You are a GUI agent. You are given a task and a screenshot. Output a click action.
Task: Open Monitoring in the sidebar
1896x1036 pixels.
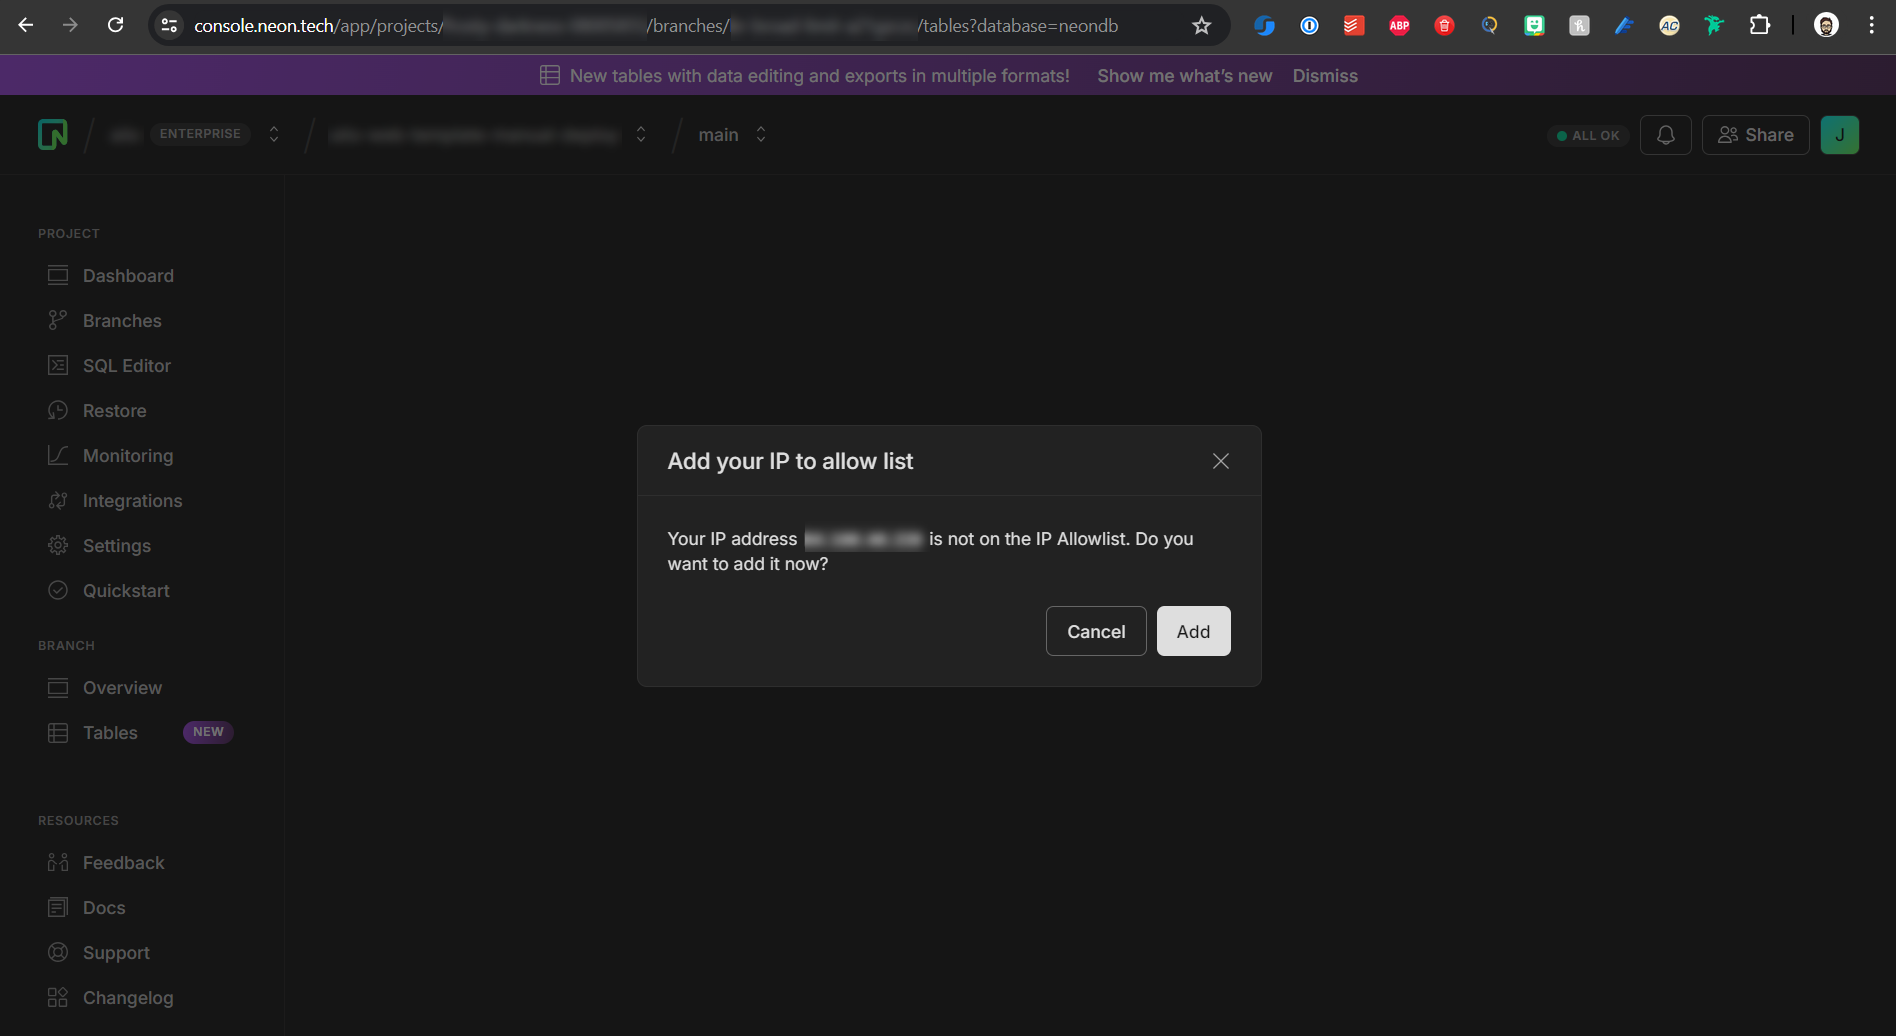click(128, 455)
